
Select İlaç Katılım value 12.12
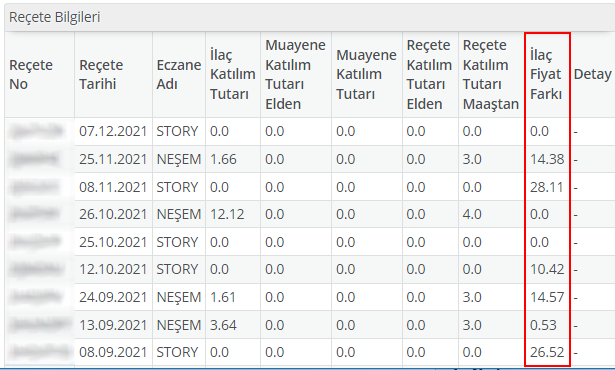(227, 214)
